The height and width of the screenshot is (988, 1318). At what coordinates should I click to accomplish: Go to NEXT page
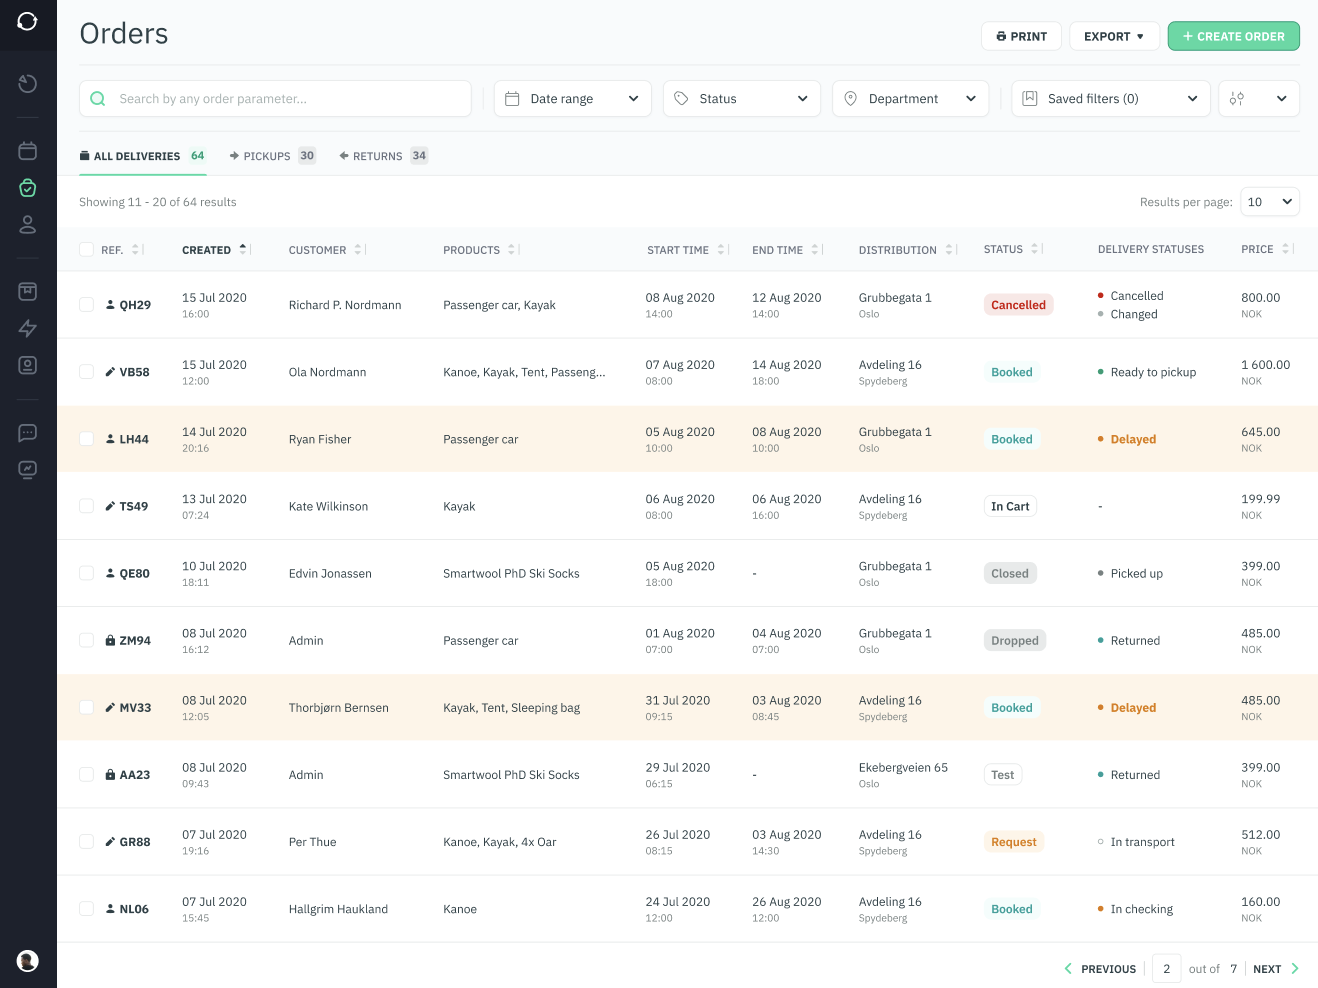[x=1276, y=969]
